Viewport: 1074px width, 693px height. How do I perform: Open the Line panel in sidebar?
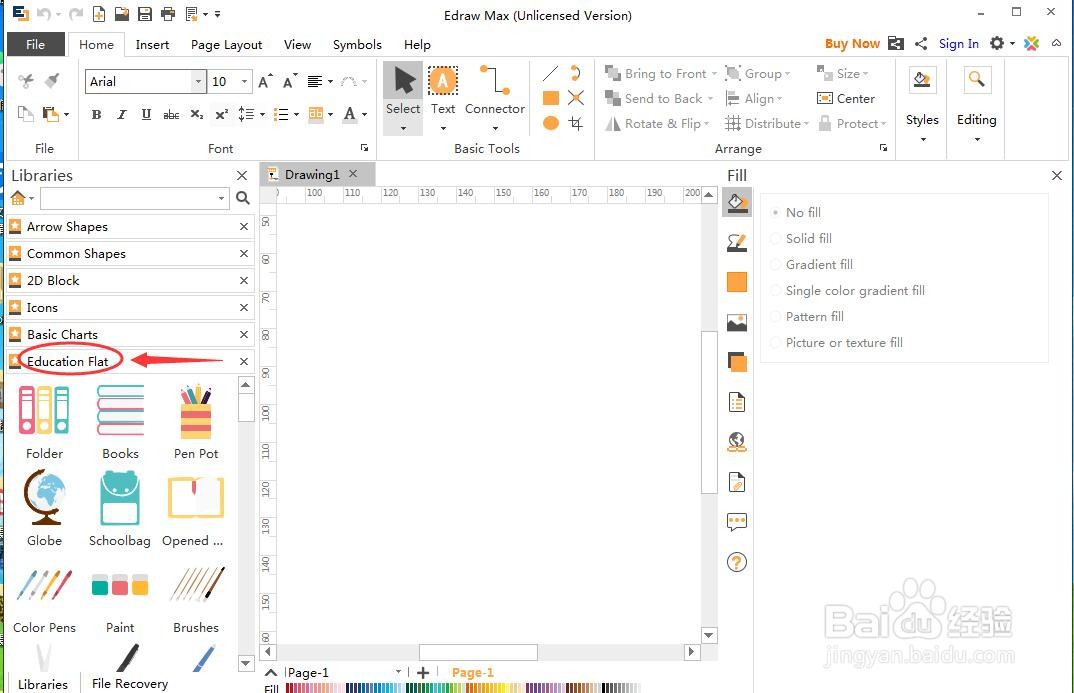(x=736, y=242)
